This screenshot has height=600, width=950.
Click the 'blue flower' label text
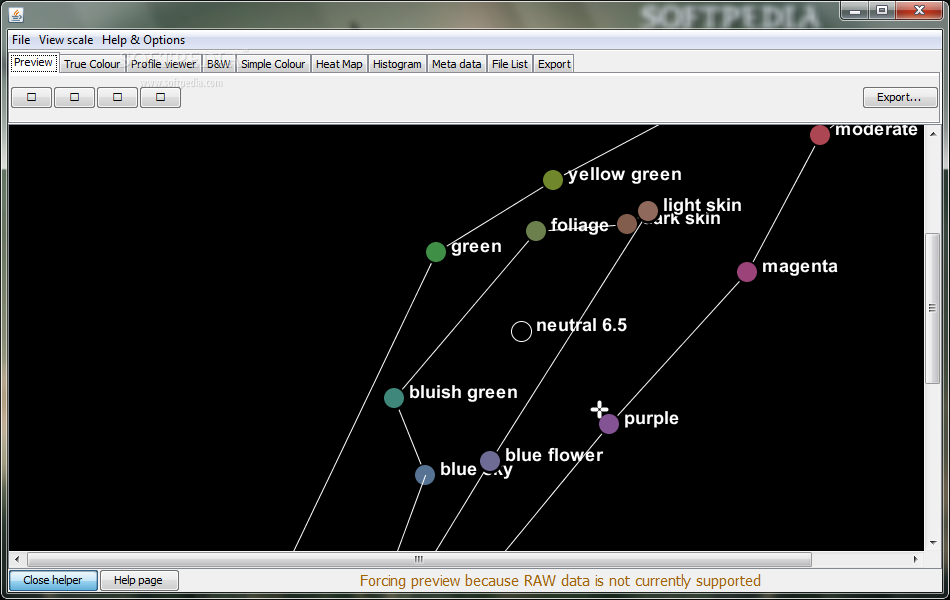pos(554,455)
